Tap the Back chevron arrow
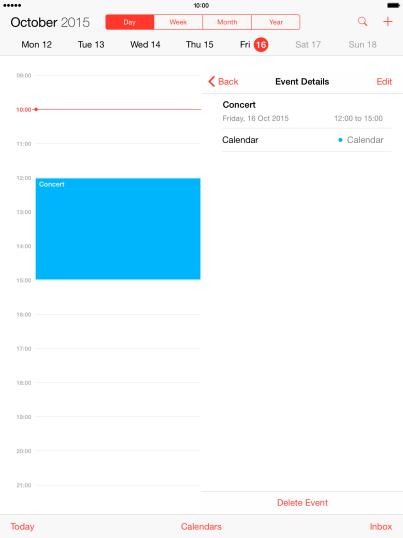This screenshot has width=403, height=538. tap(211, 82)
